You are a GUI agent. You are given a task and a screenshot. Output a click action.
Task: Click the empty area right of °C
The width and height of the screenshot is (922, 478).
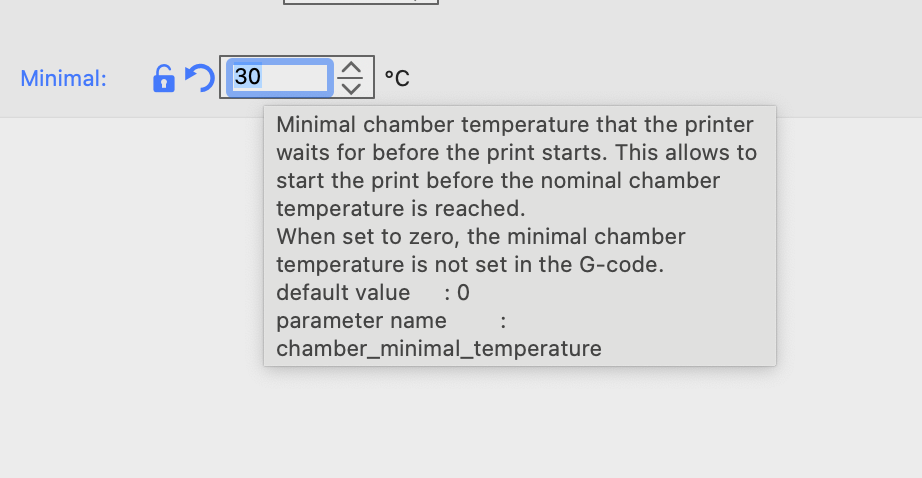click(650, 78)
